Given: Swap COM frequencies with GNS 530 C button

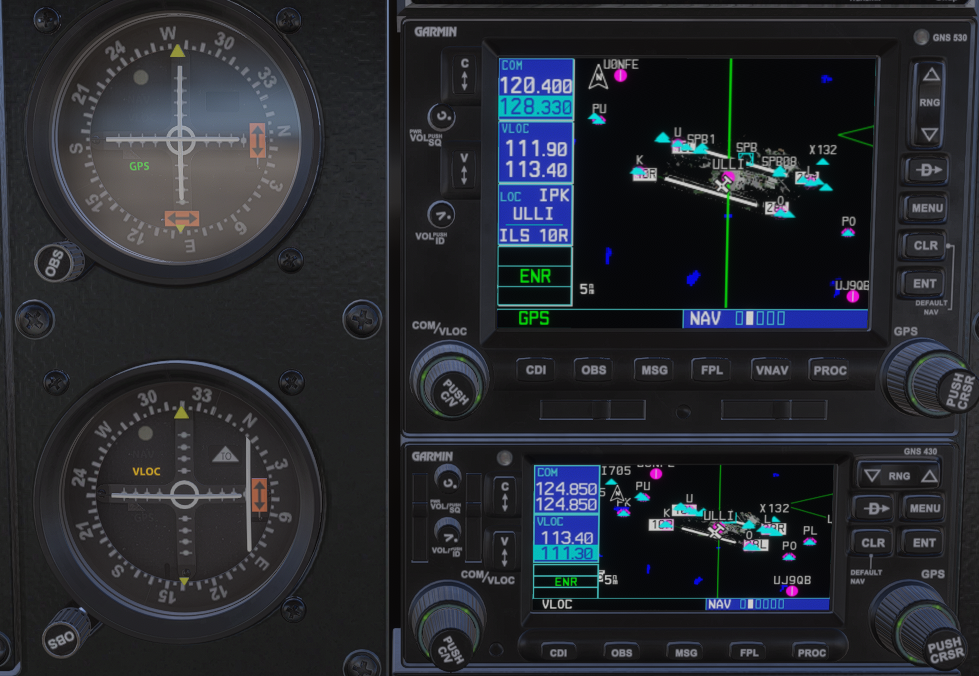Looking at the screenshot, I should [464, 75].
